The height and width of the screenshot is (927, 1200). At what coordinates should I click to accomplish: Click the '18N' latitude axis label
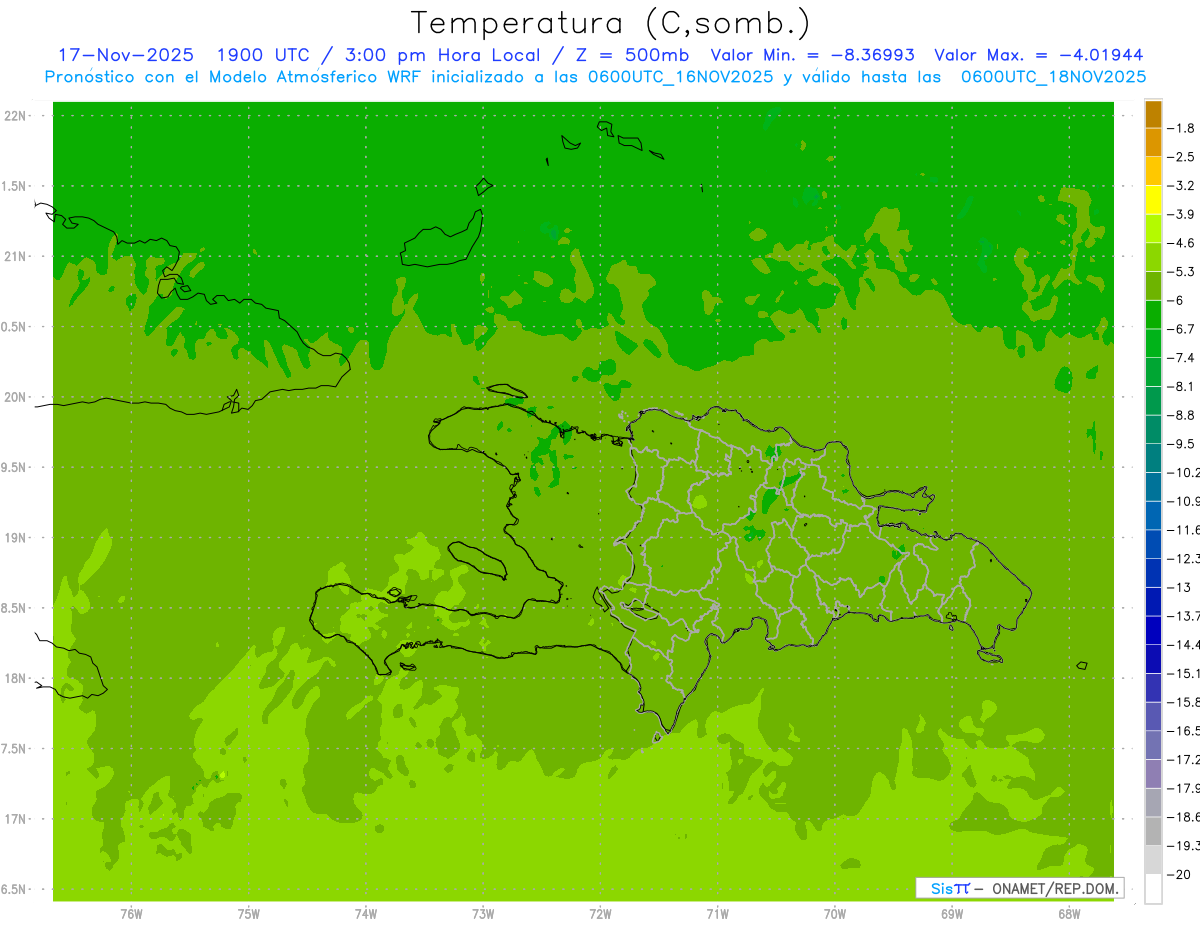pyautogui.click(x=17, y=679)
